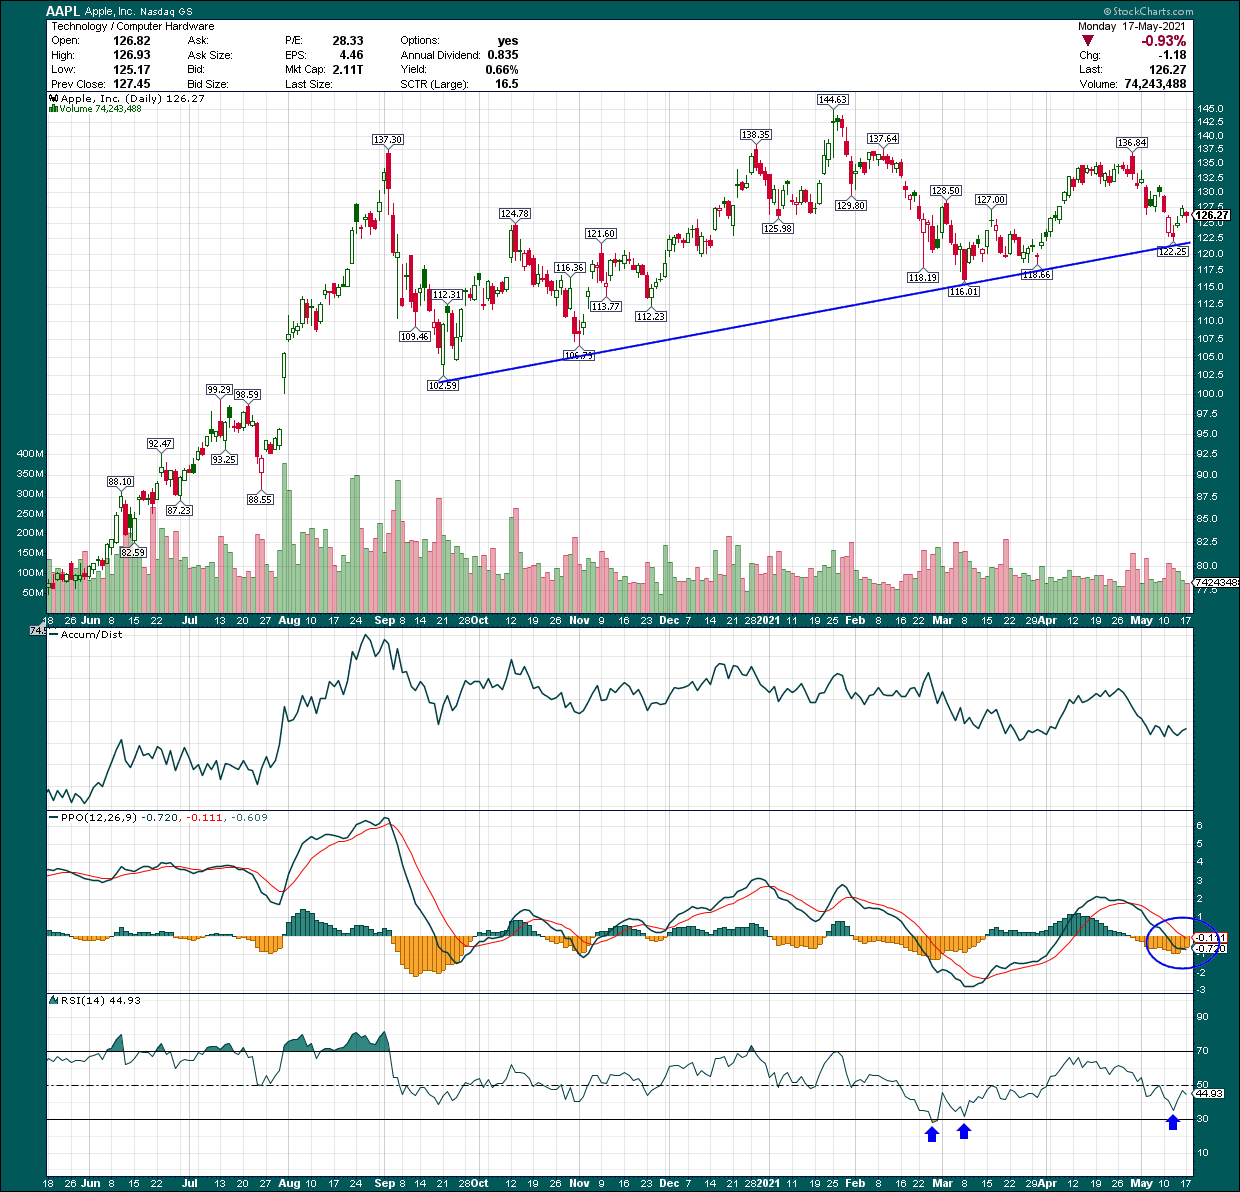Screen dimensions: 1240x1192
Task: Click the Options value yes
Action: [x=508, y=41]
